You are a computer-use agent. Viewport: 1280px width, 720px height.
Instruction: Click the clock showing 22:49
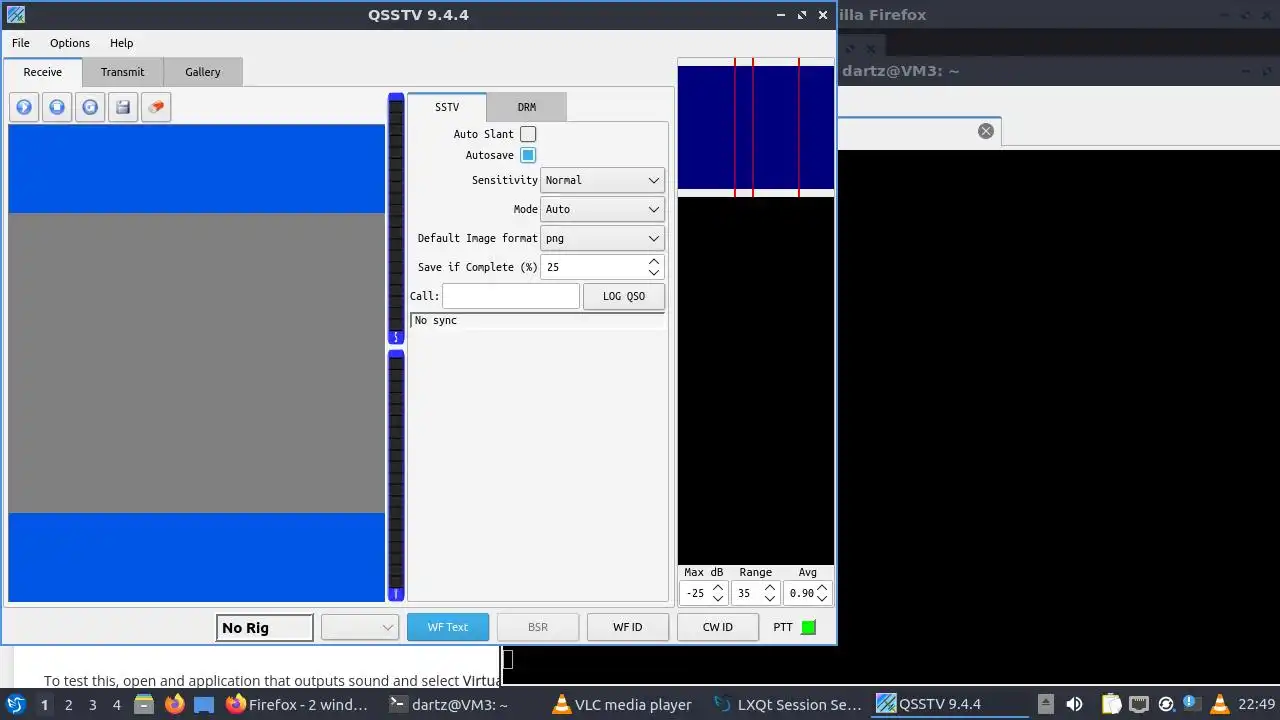point(1256,704)
